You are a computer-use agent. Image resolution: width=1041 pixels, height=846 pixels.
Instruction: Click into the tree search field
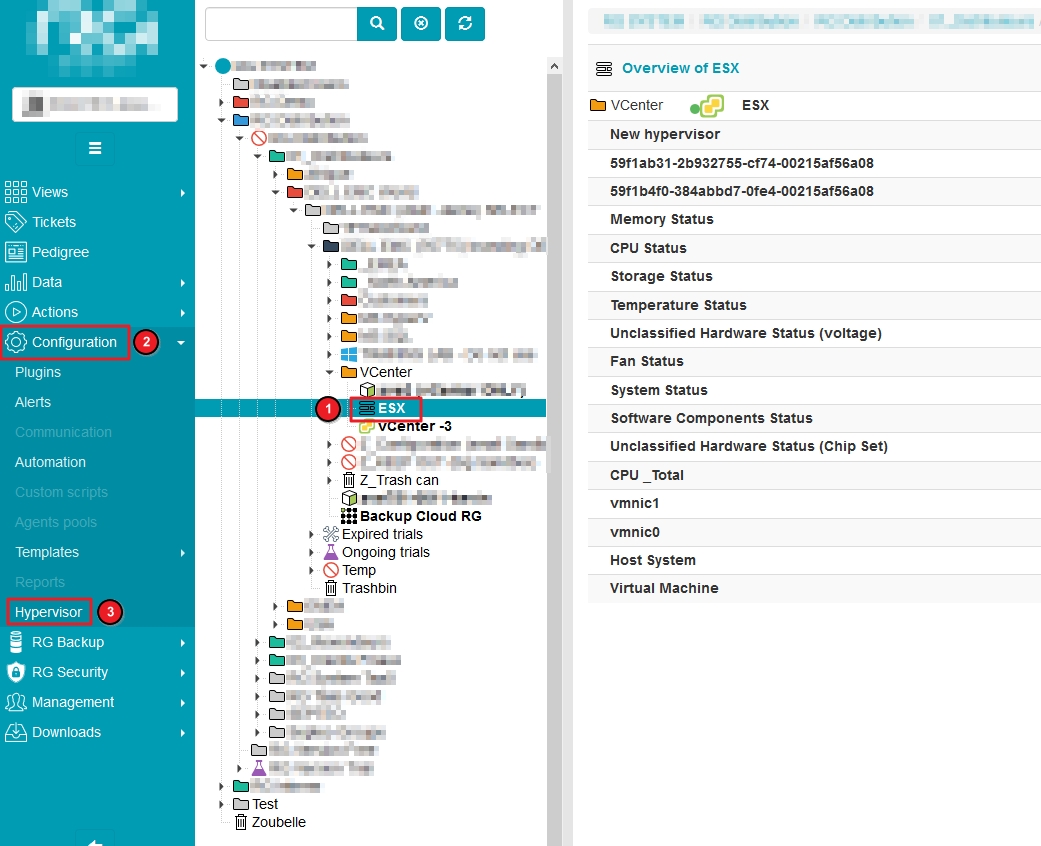[x=280, y=24]
